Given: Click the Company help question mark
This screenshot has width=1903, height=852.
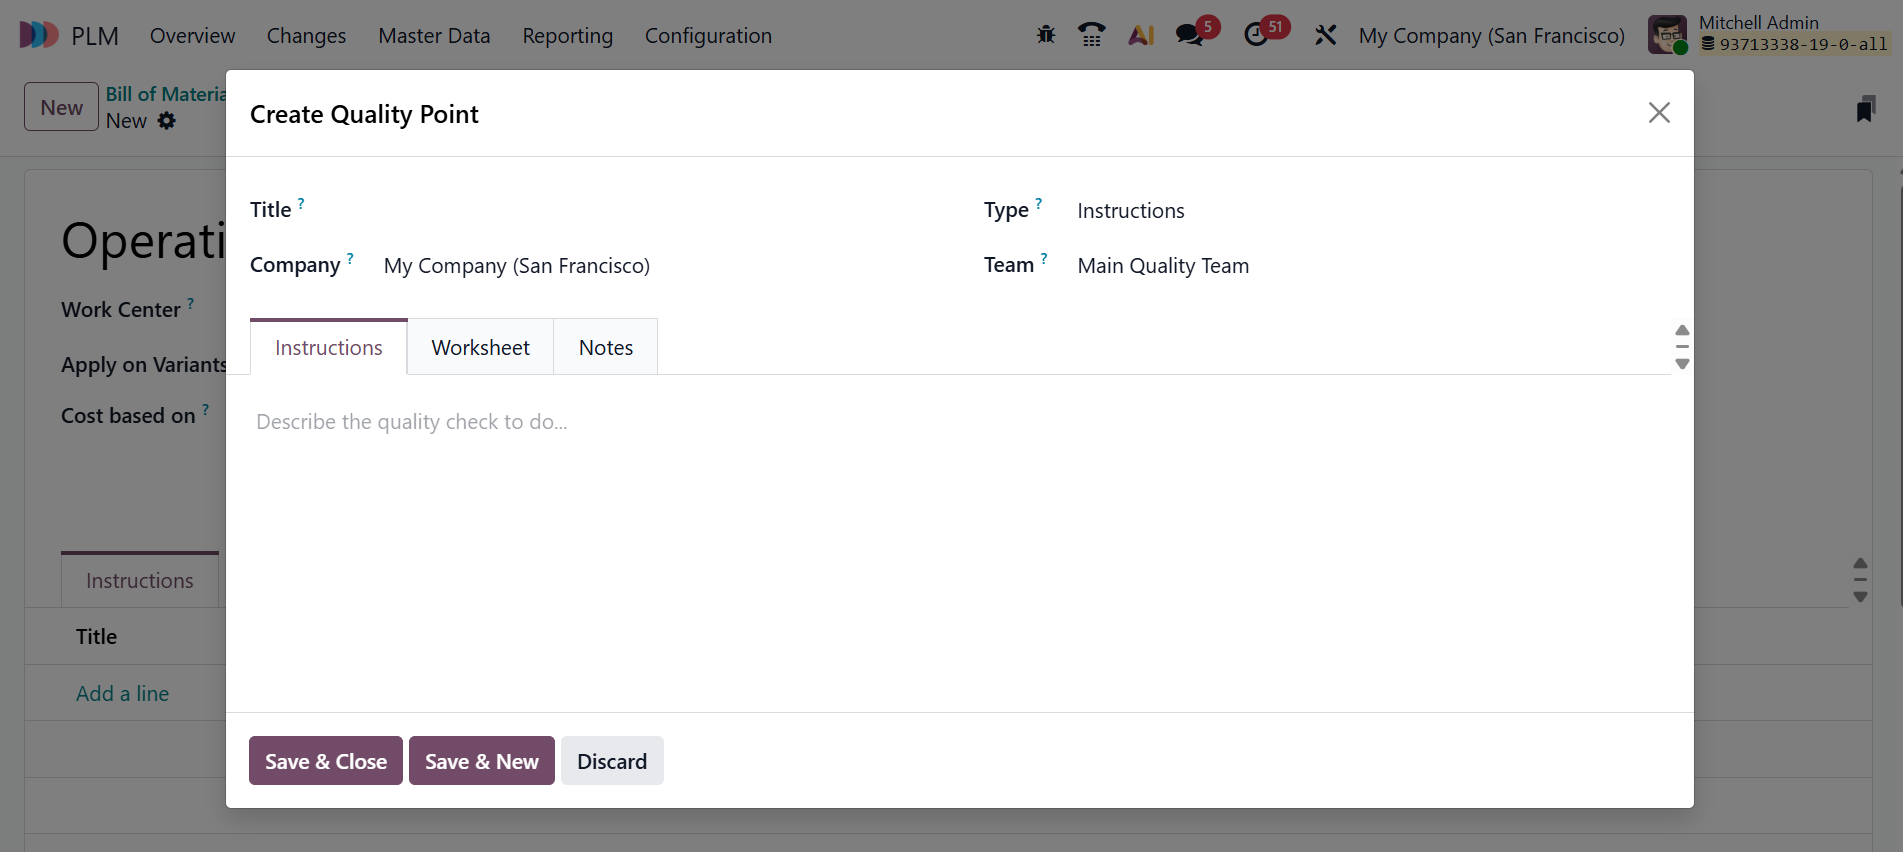Looking at the screenshot, I should [x=350, y=258].
